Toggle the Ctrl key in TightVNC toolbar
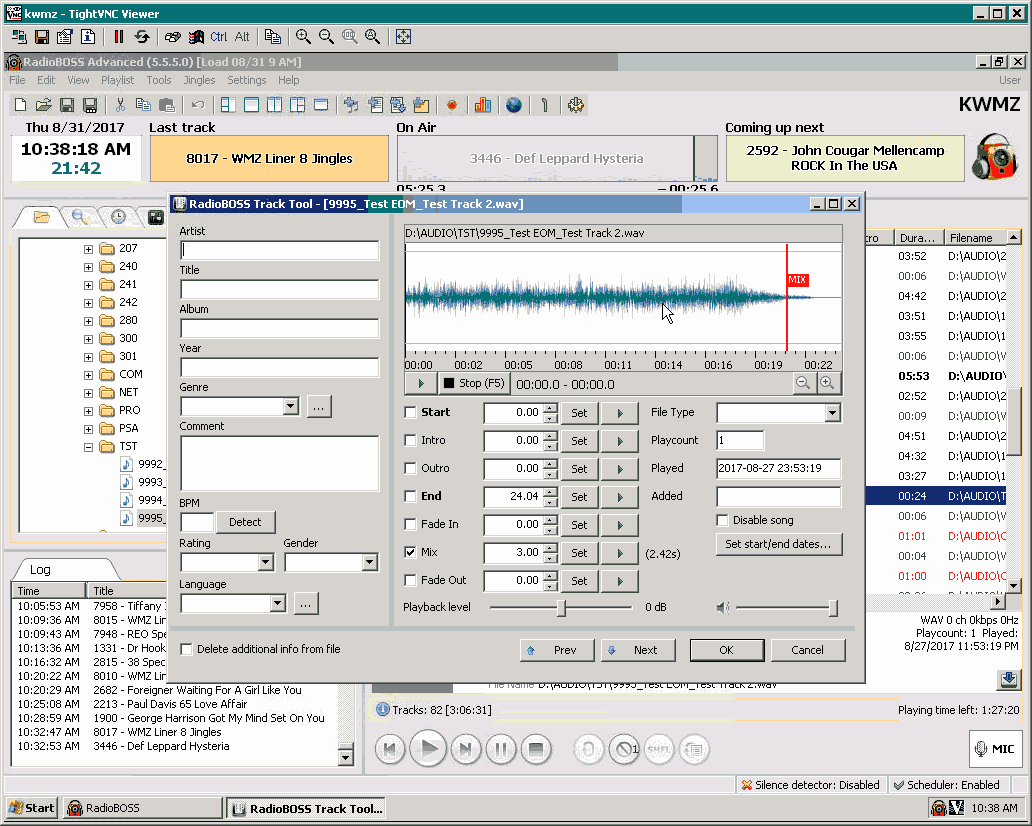1032x826 pixels. click(x=219, y=37)
